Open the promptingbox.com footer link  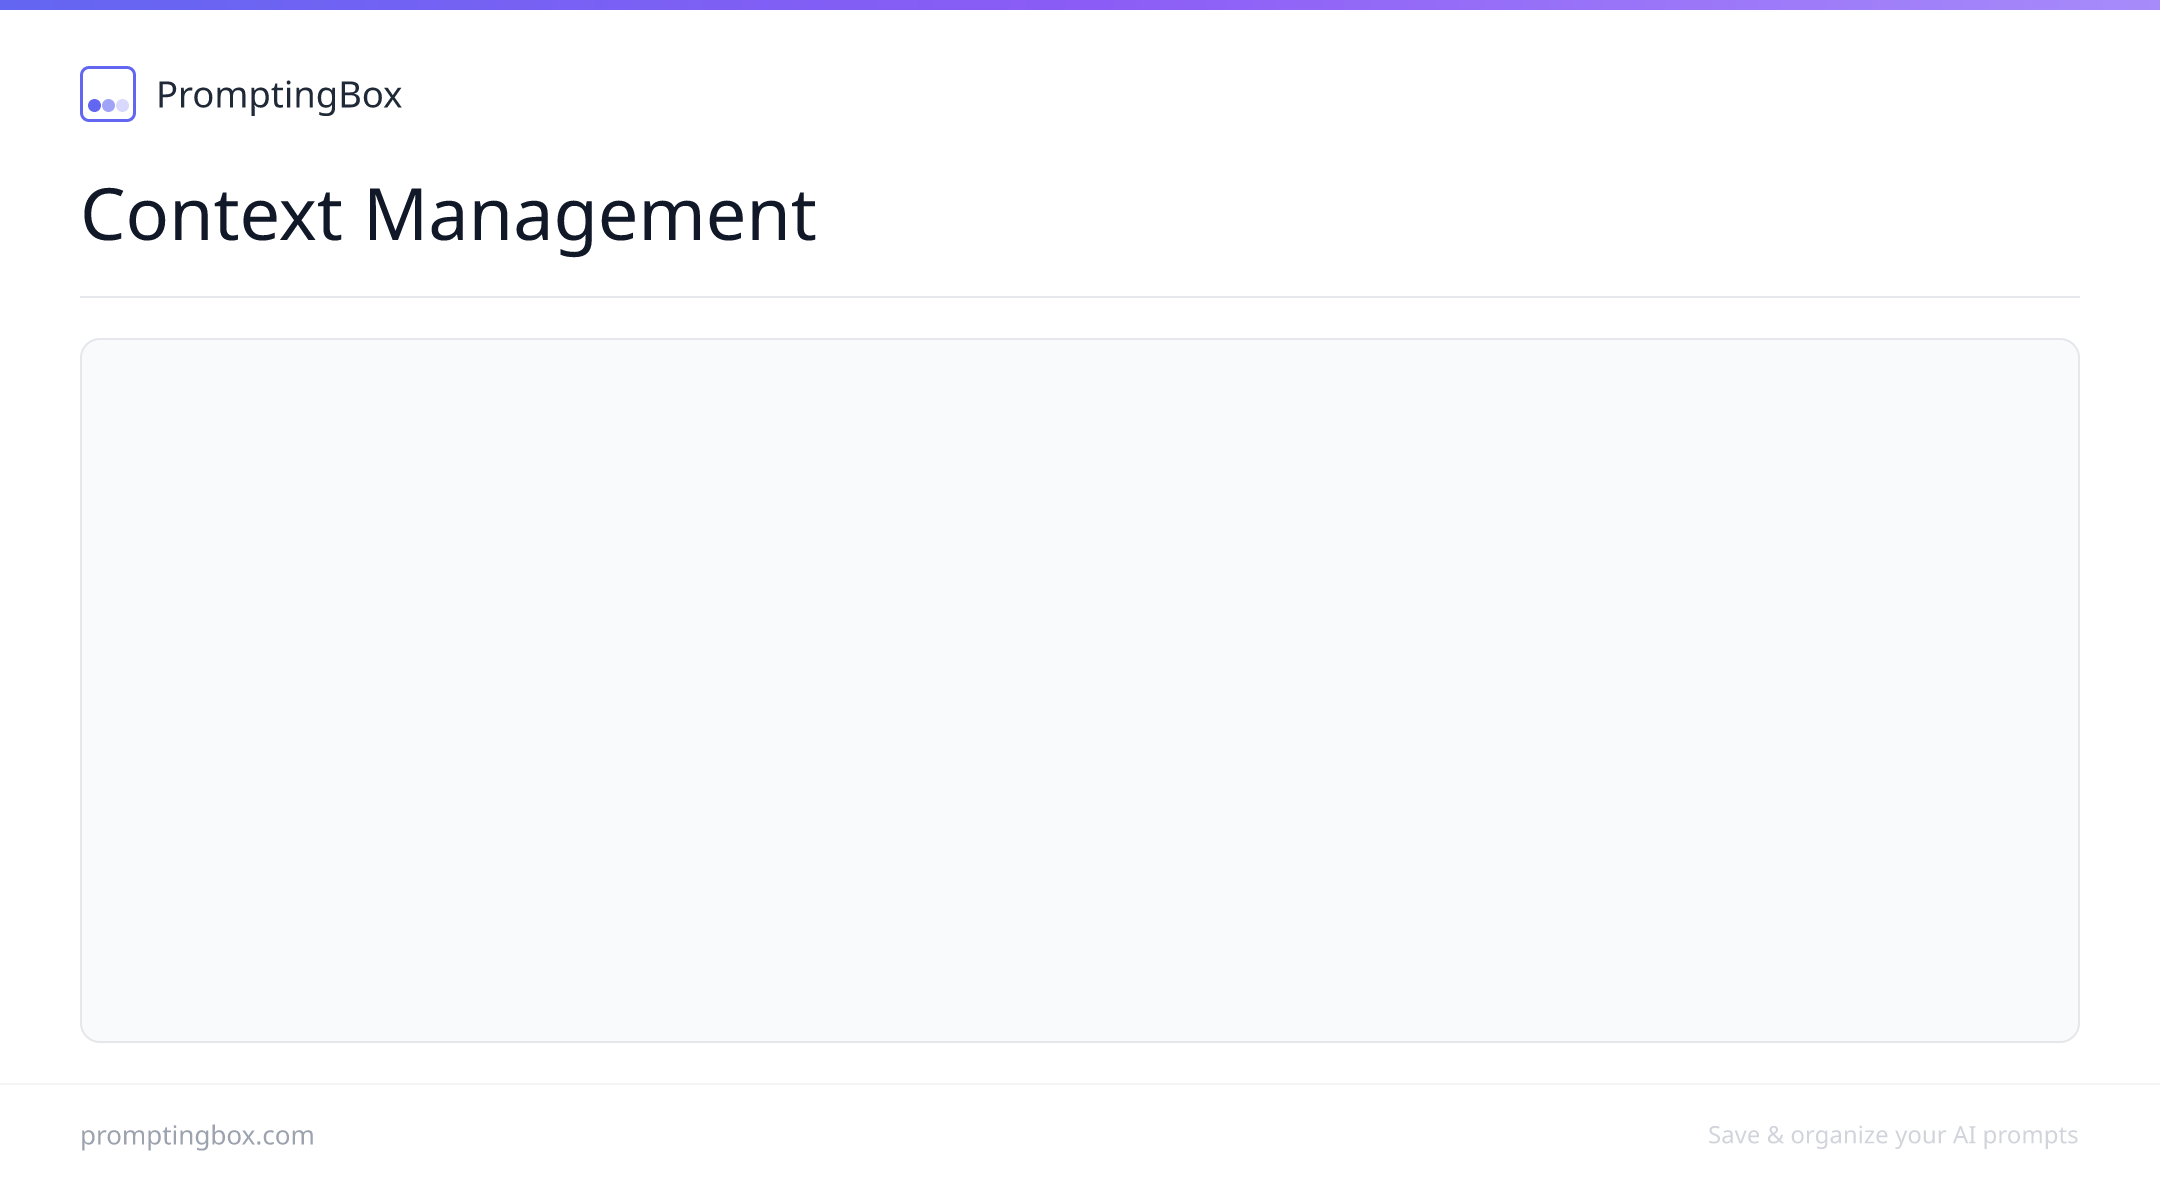point(197,1135)
